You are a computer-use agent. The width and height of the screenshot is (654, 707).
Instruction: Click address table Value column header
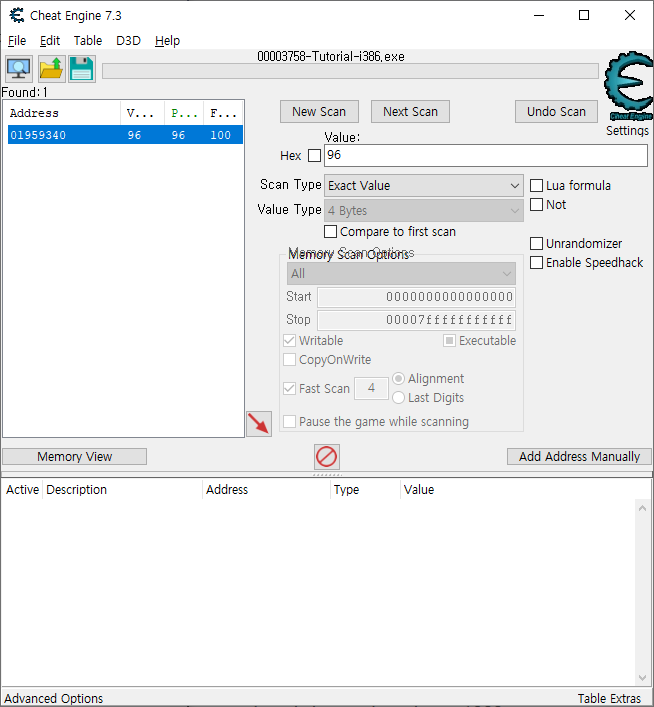[419, 490]
